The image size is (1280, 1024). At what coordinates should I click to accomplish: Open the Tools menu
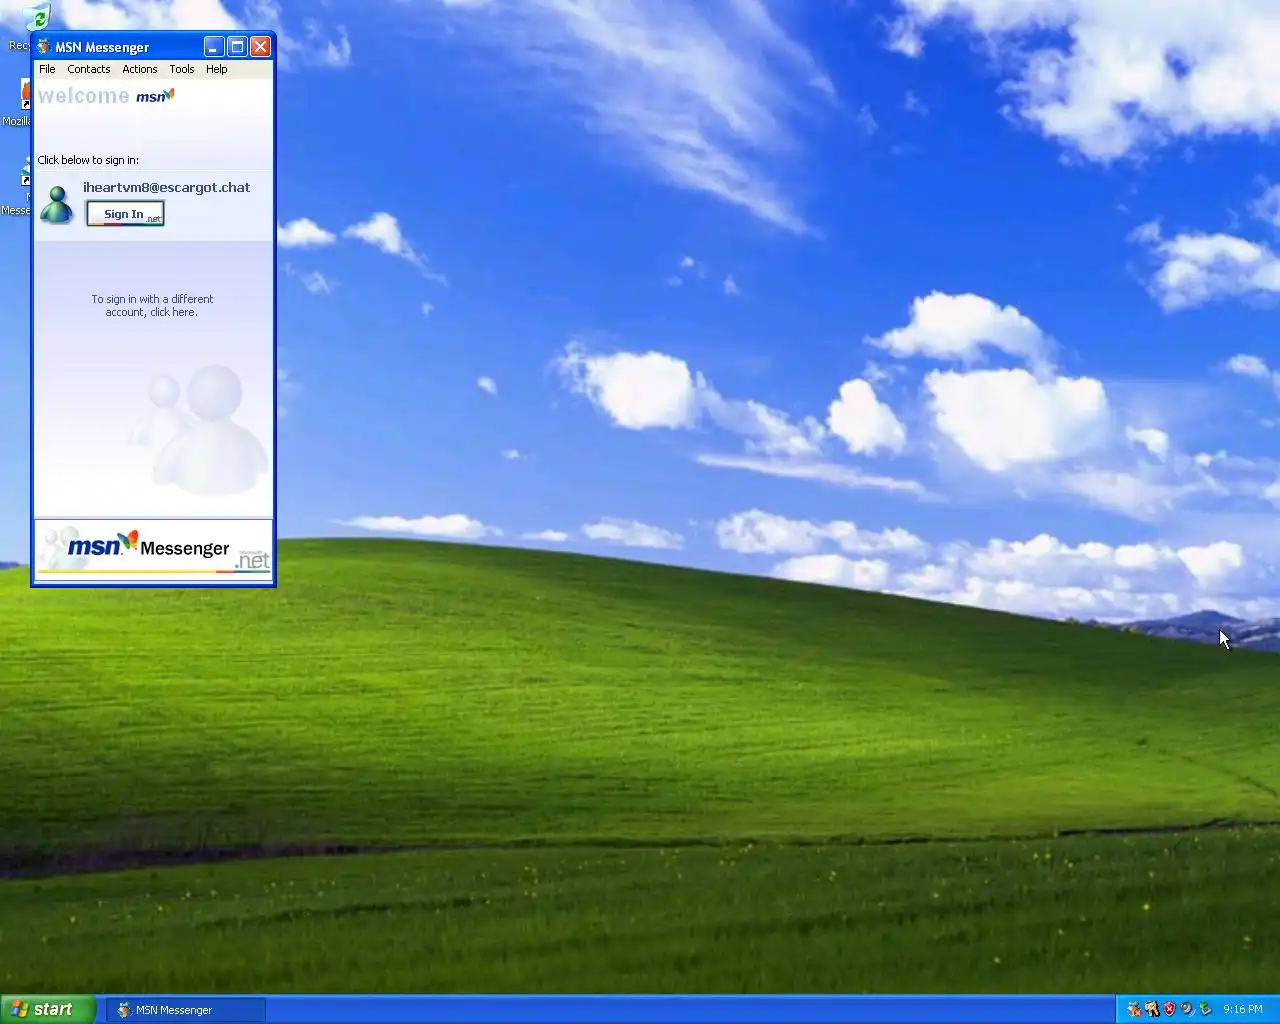tap(182, 69)
